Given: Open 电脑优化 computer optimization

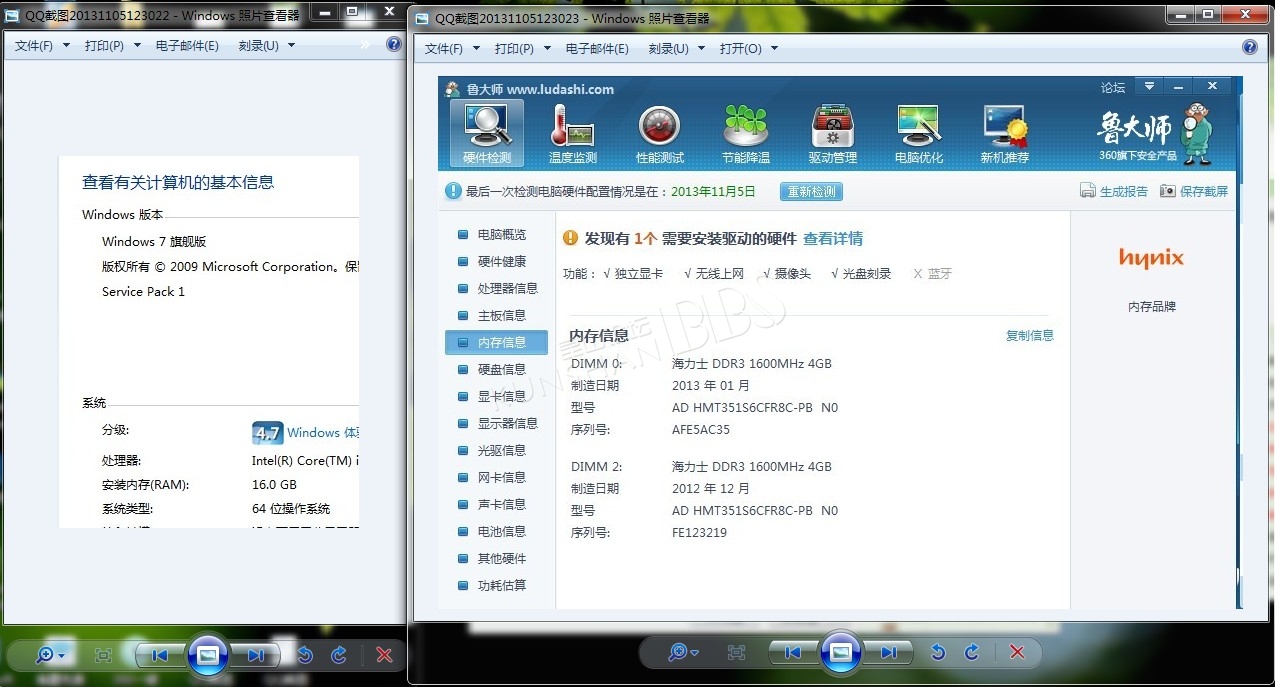Looking at the screenshot, I should coord(919,133).
